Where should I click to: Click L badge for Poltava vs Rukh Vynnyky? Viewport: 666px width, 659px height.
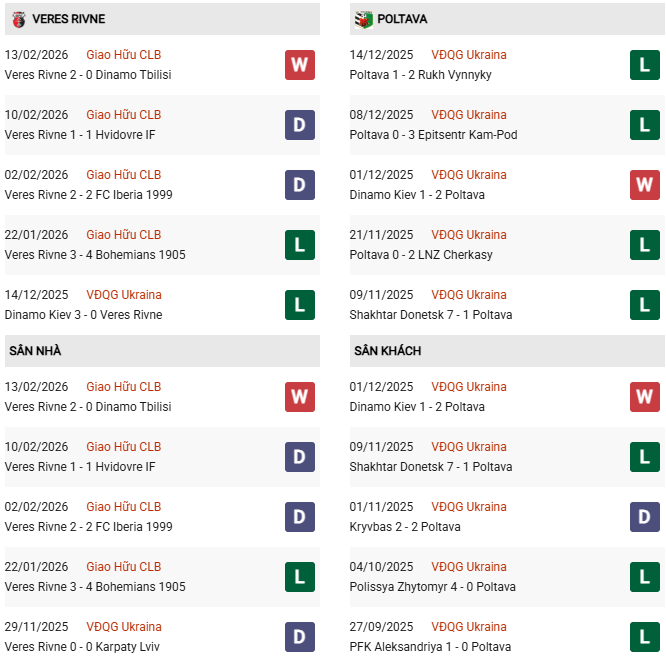[x=645, y=65]
